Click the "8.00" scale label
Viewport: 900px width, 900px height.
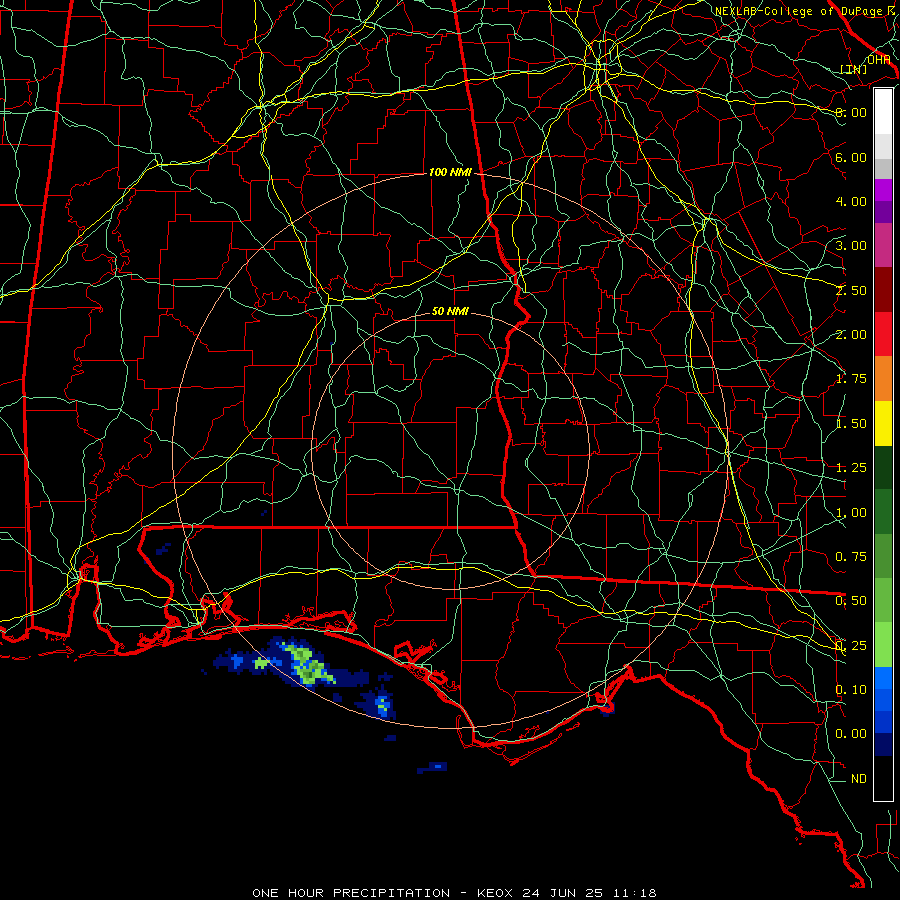tap(851, 112)
